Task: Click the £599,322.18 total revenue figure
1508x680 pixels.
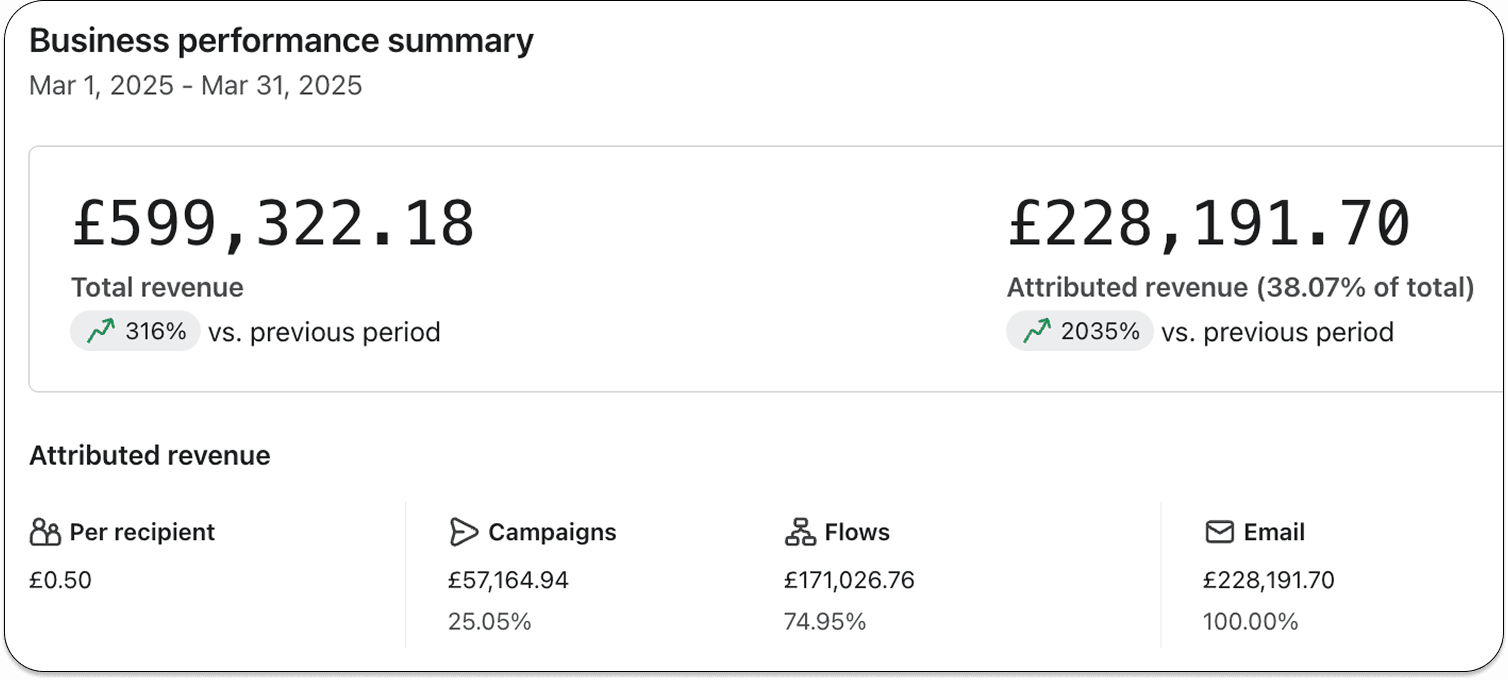Action: [273, 224]
